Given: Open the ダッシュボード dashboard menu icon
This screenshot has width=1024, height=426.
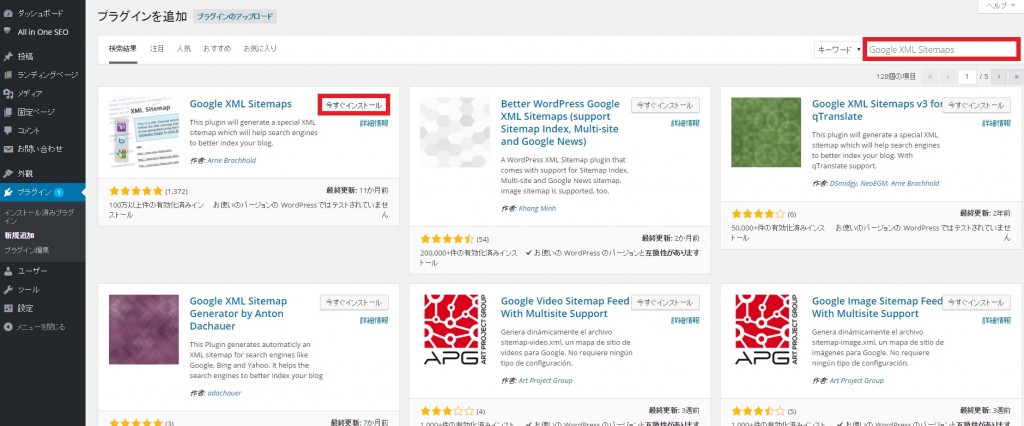Looking at the screenshot, I should 9,14.
